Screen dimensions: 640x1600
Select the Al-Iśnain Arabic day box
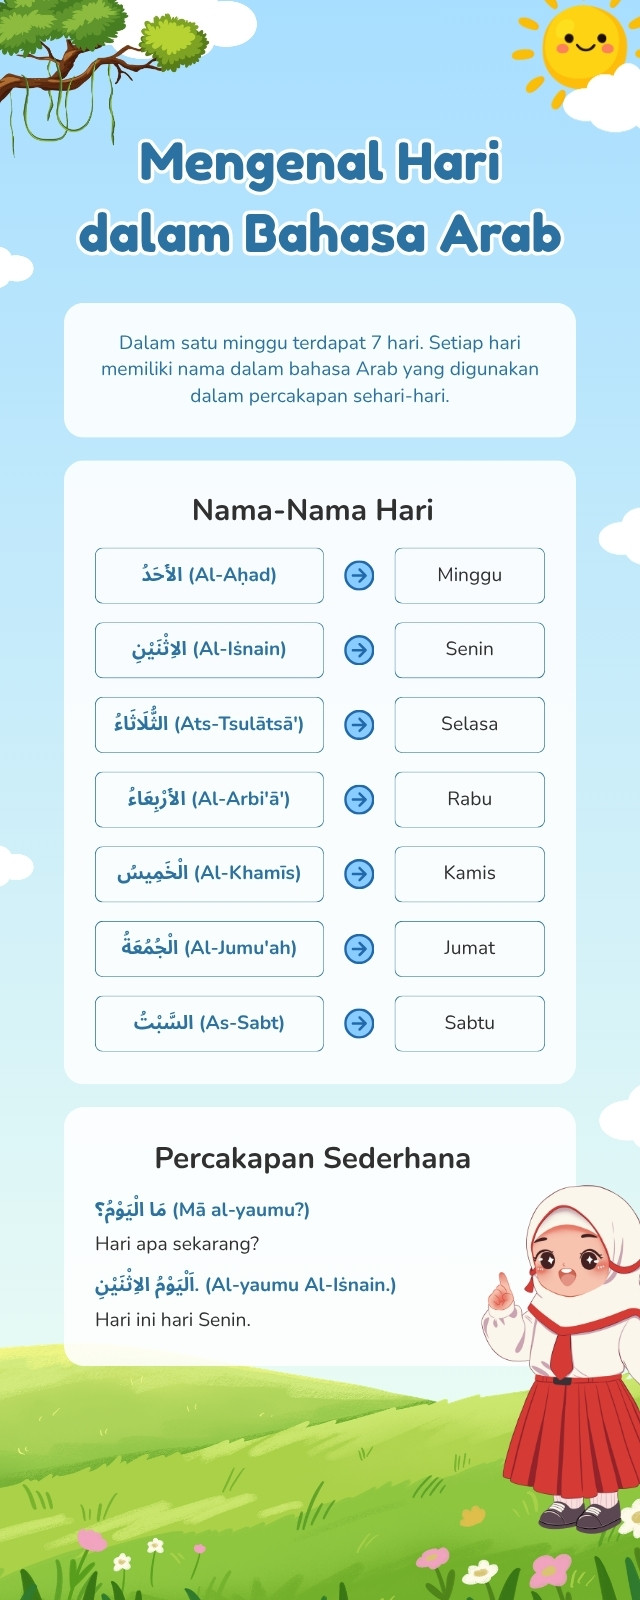point(209,650)
